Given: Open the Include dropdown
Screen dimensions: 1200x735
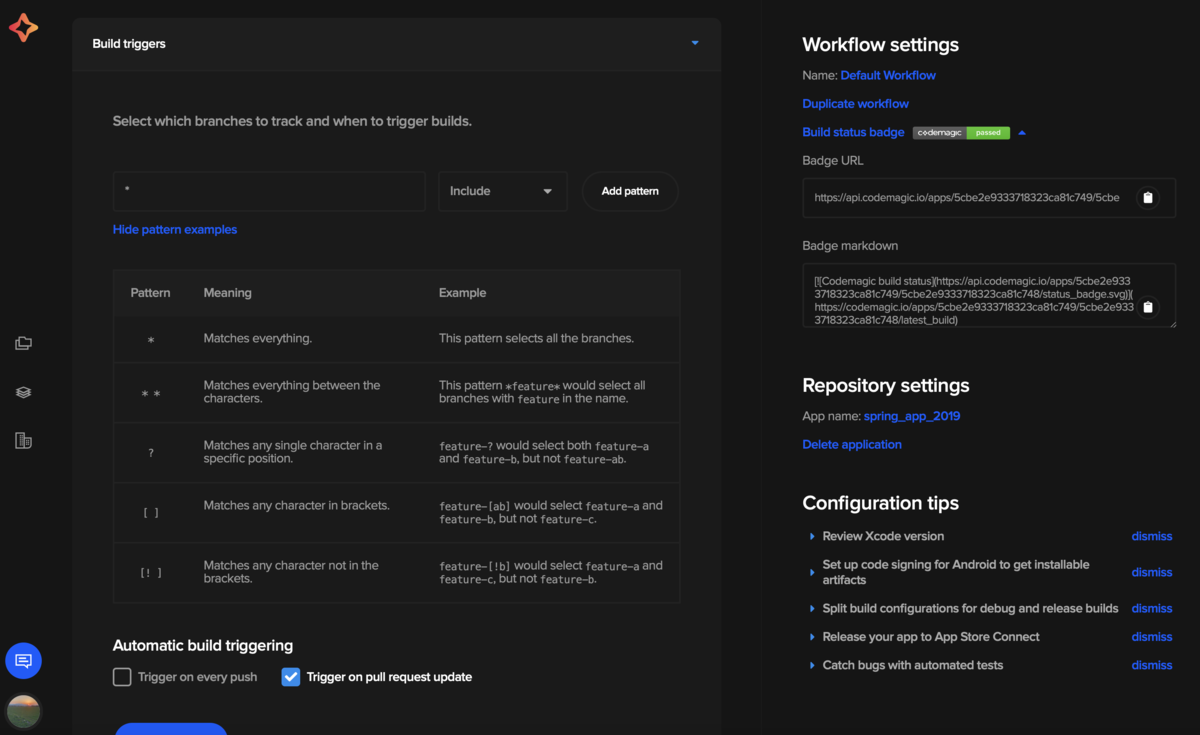Looking at the screenshot, I should tap(502, 191).
